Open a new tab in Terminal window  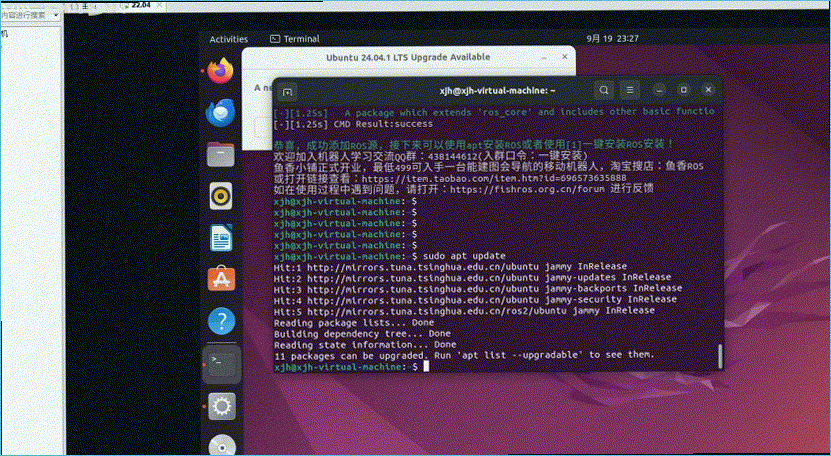pos(287,92)
